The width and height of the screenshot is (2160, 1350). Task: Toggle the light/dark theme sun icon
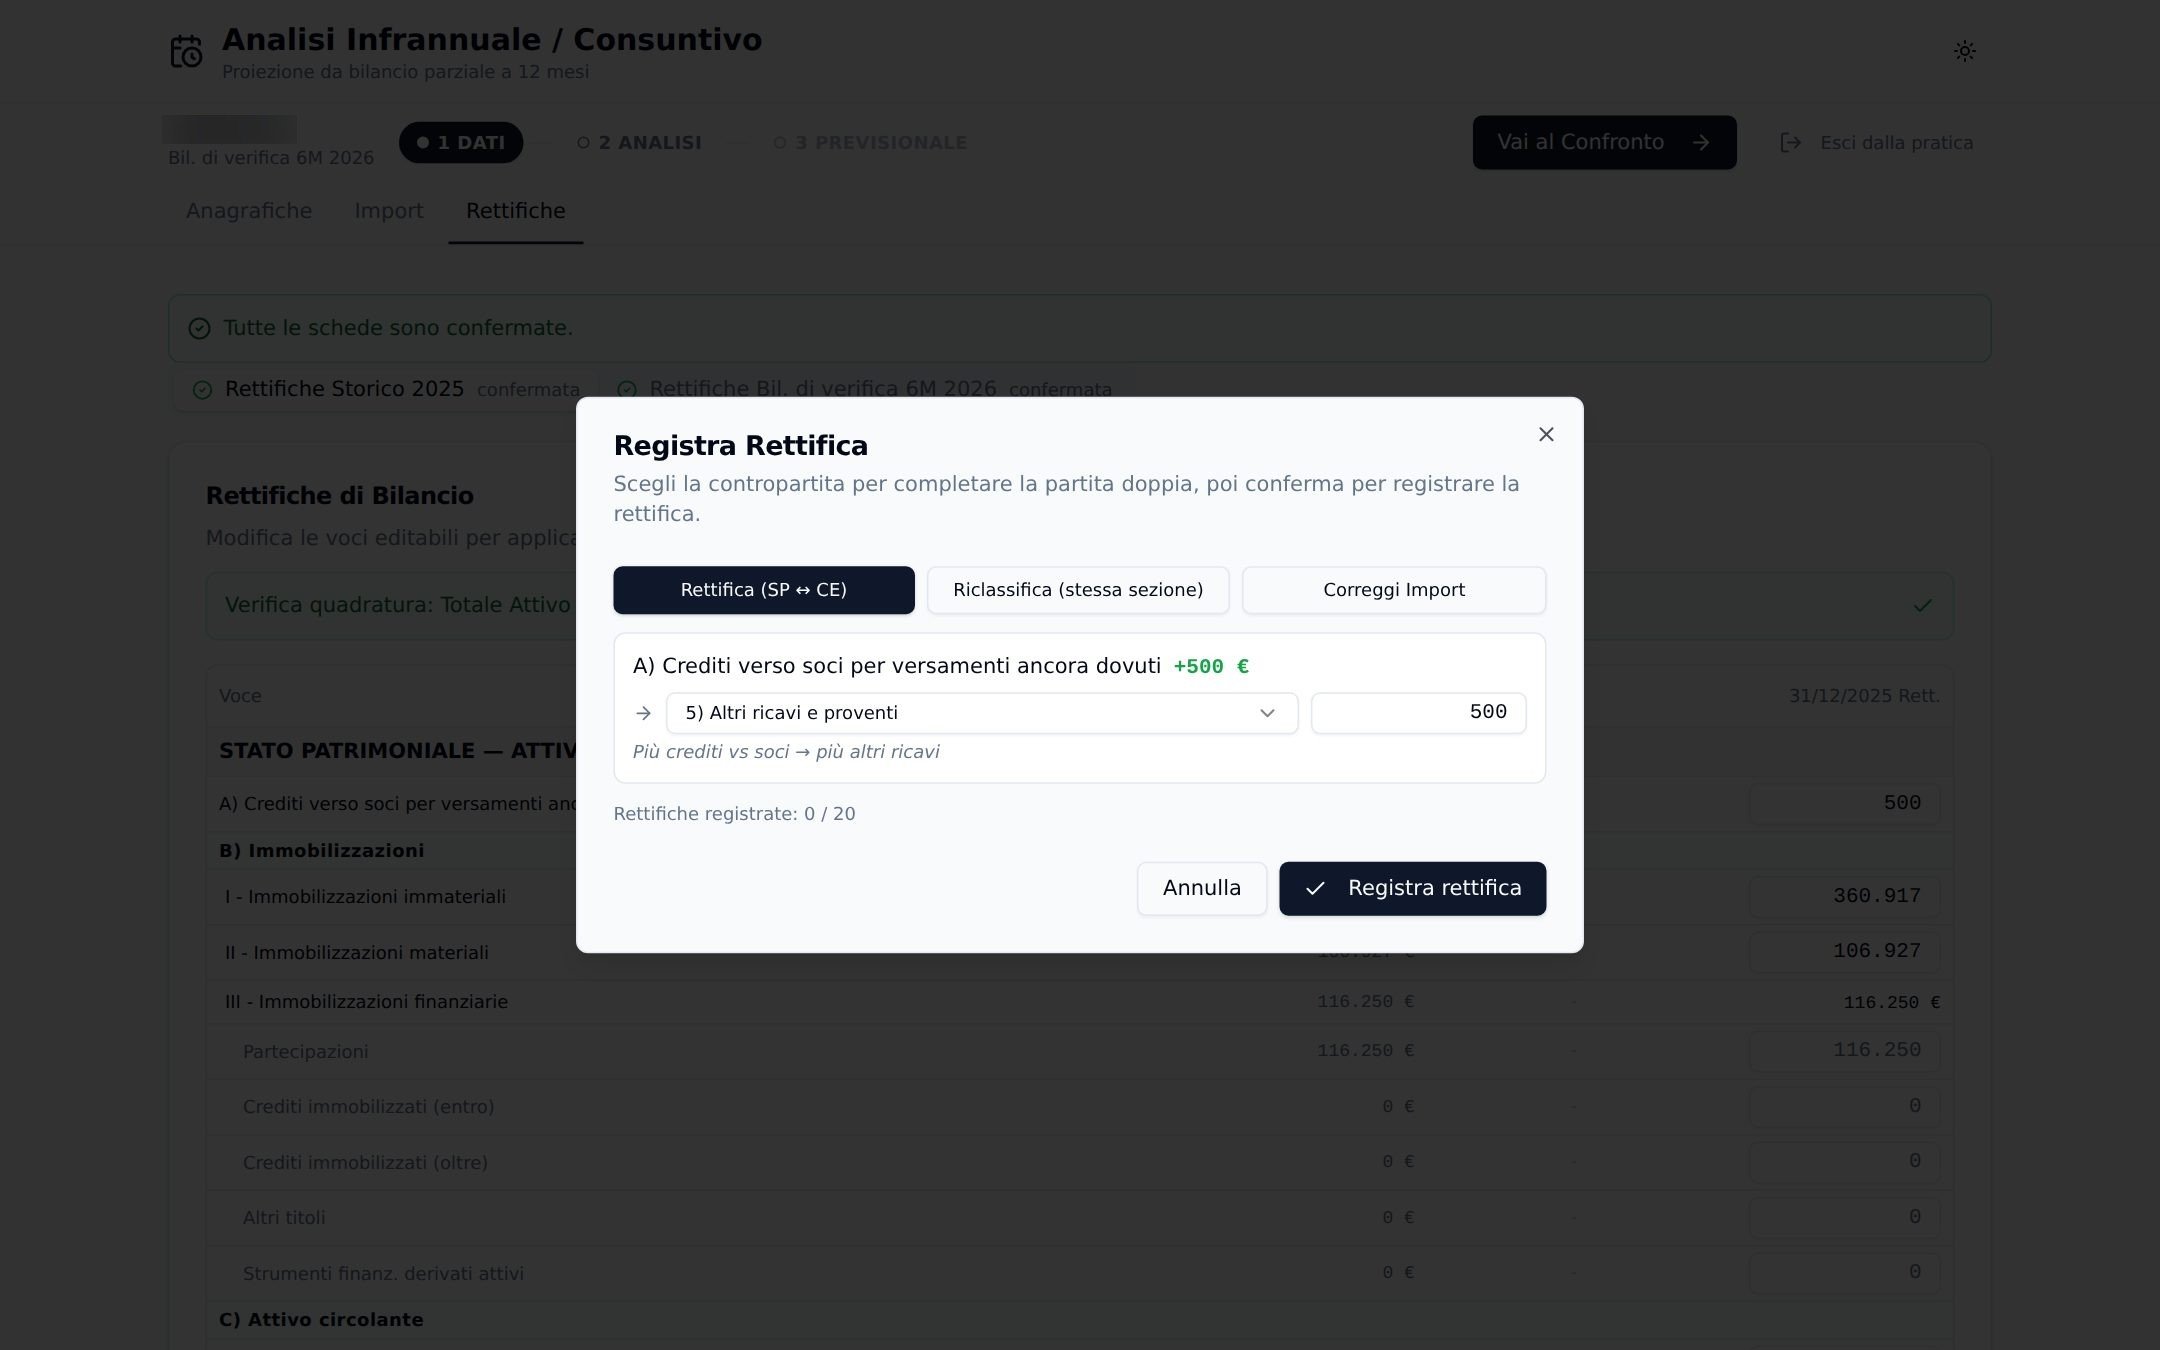(1964, 51)
